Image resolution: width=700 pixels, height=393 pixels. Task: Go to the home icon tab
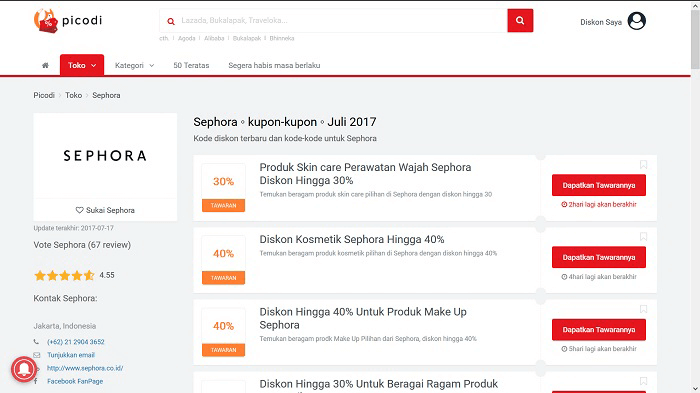45,65
